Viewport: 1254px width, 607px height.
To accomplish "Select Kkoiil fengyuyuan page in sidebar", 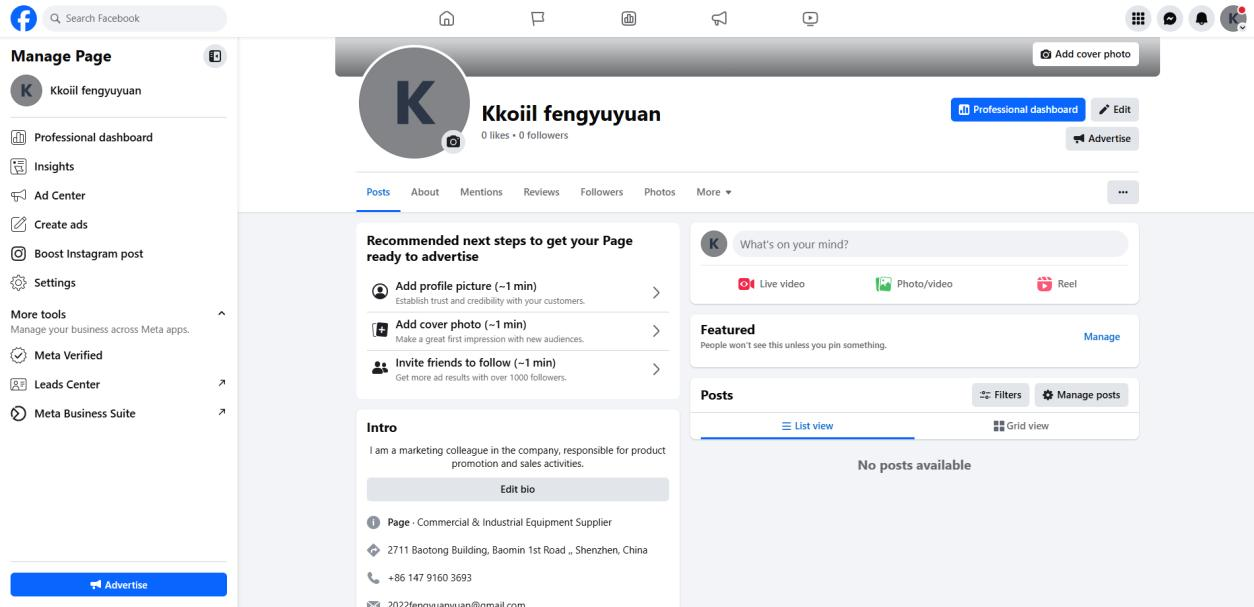I will [119, 90].
